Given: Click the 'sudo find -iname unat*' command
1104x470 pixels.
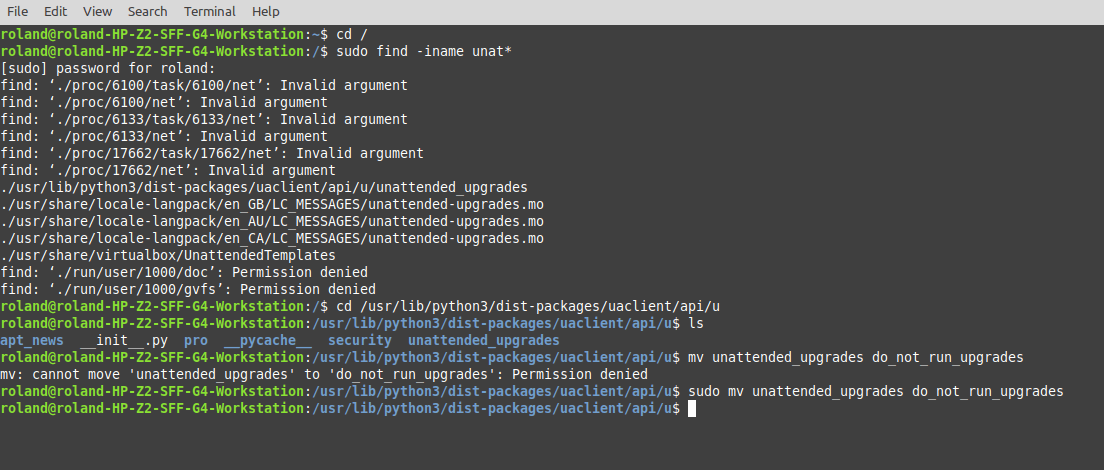Looking at the screenshot, I should coord(424,51).
